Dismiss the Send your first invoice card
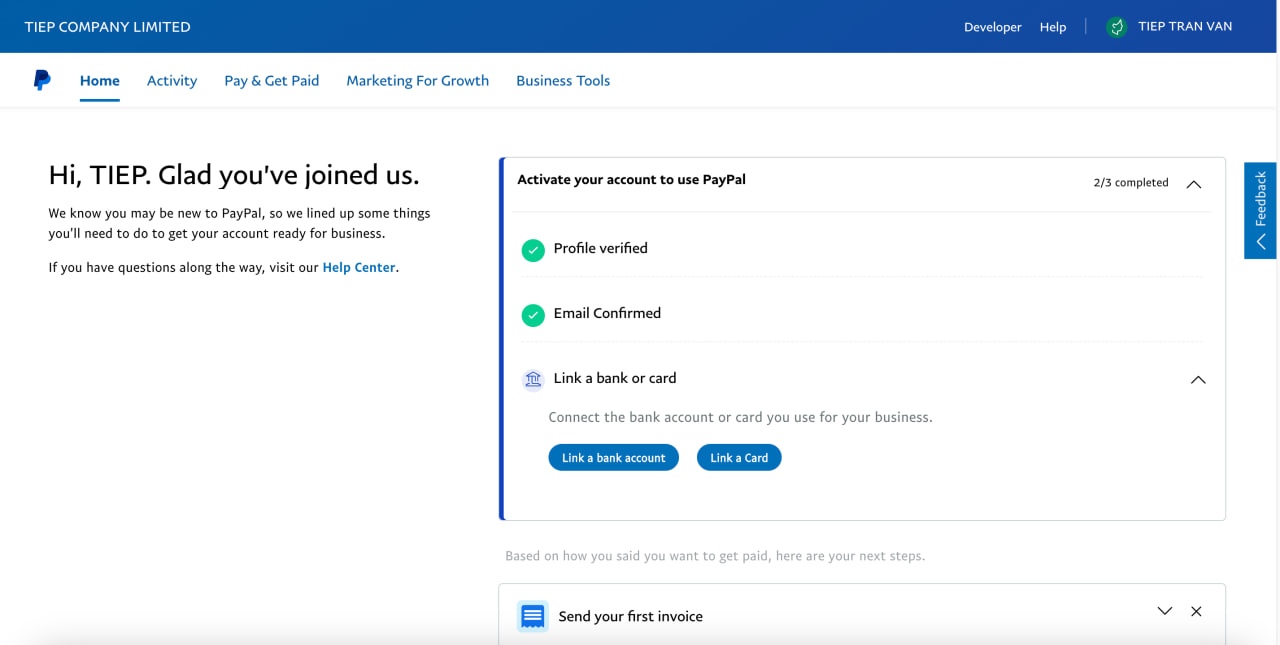Viewport: 1280px width, 645px height. coord(1196,611)
